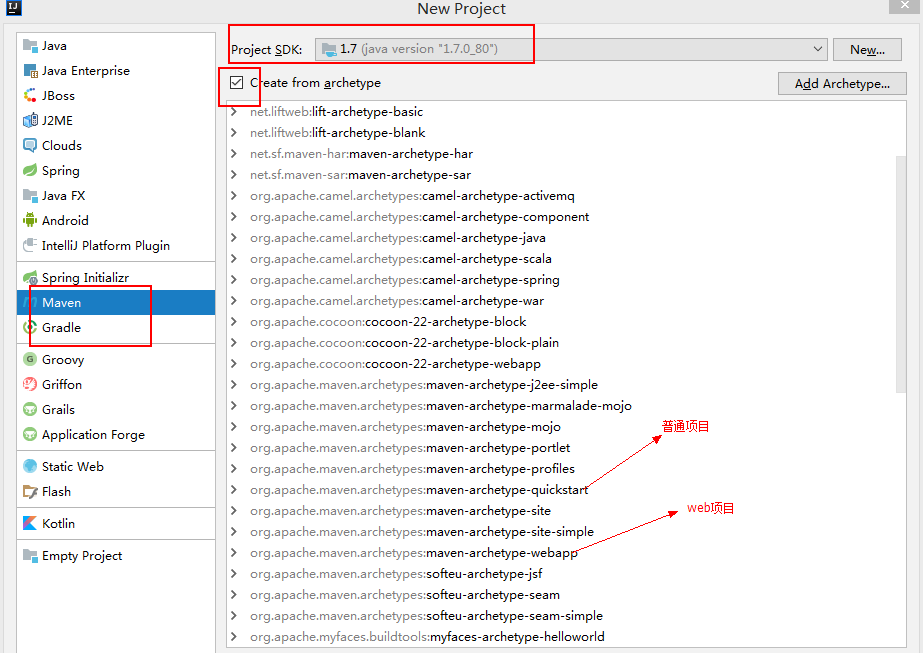Click the IntelliJ Platform Plugin icon

pos(30,246)
